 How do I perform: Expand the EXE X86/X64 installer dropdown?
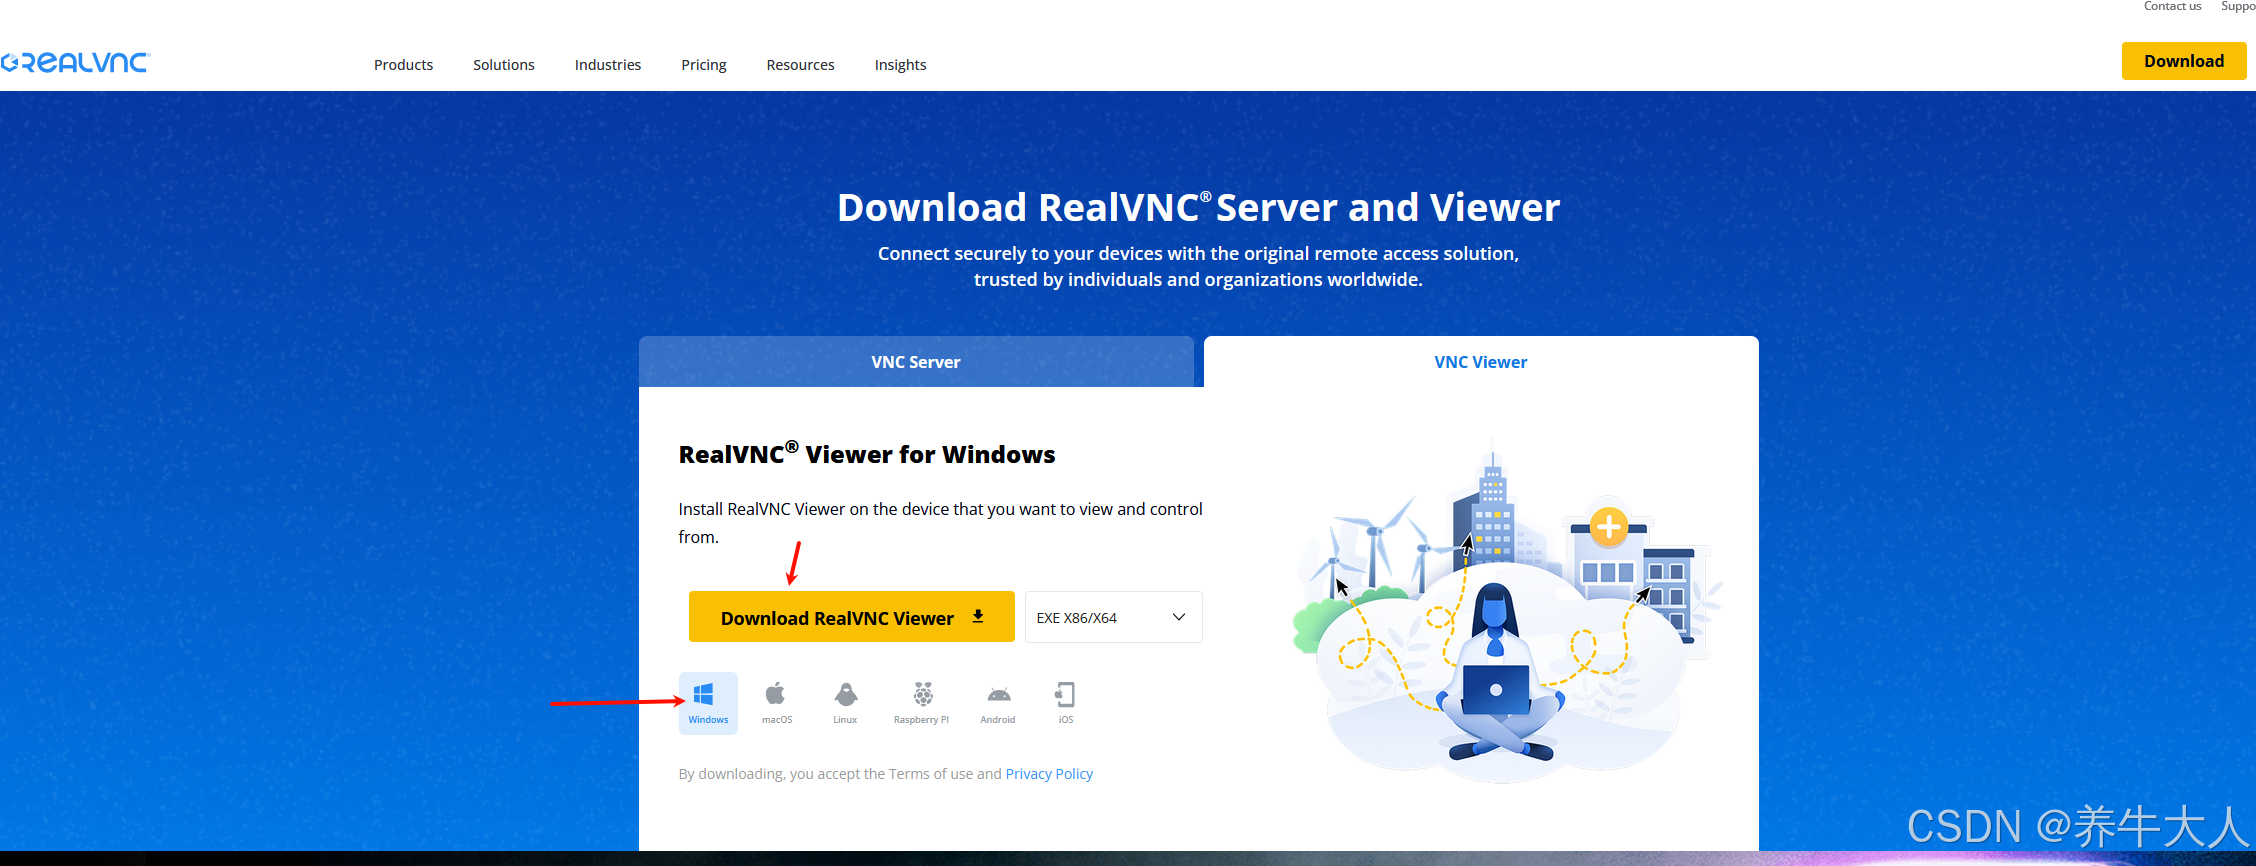tap(1113, 617)
